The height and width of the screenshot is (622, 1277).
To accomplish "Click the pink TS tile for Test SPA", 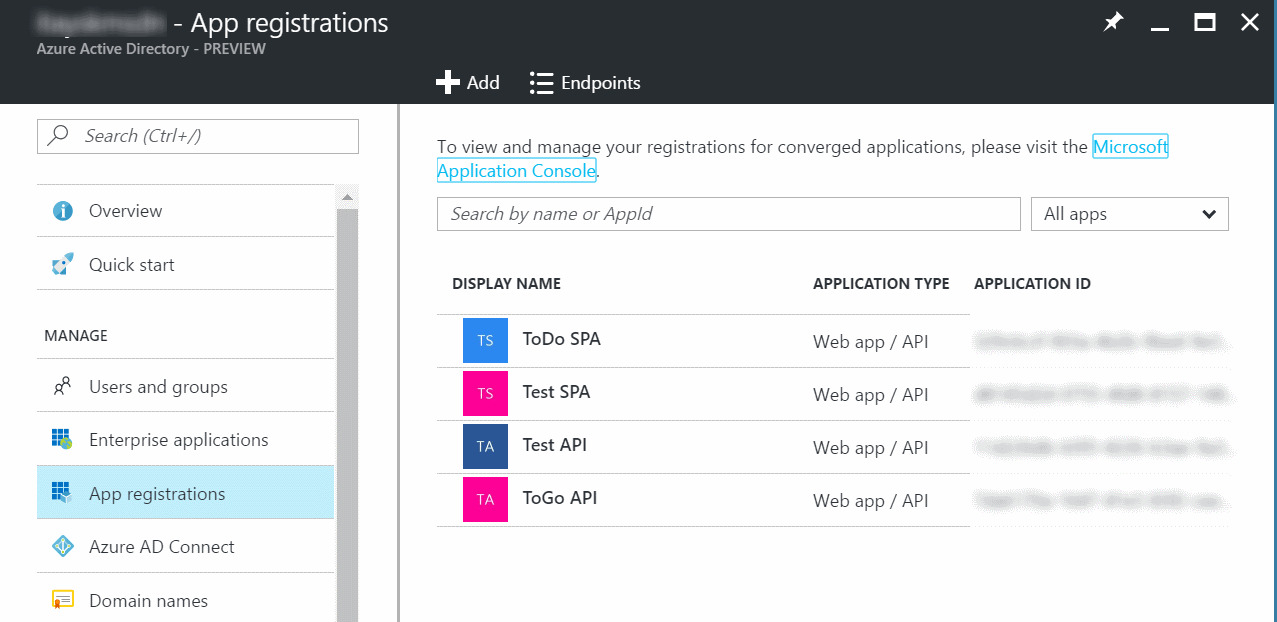I will pyautogui.click(x=485, y=394).
